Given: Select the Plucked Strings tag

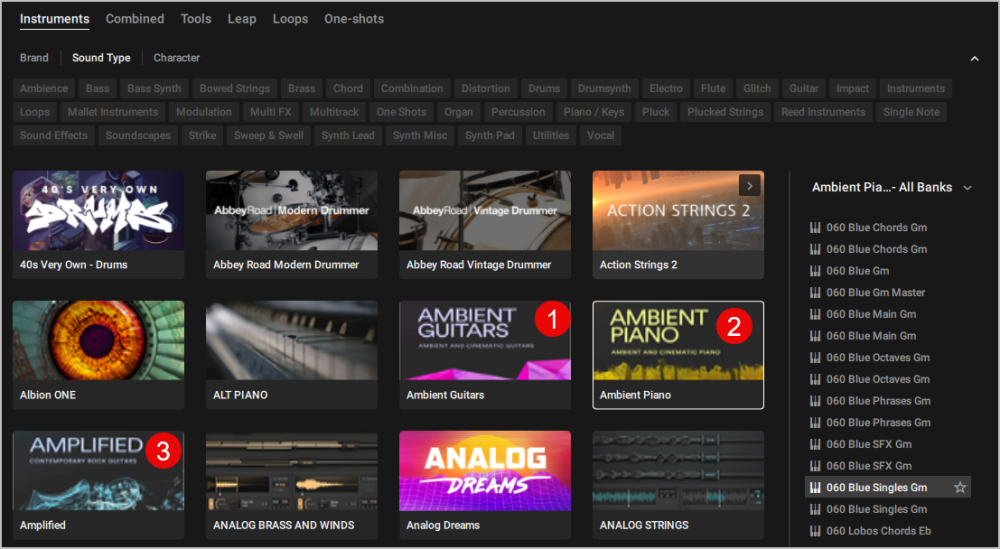Looking at the screenshot, I should [x=725, y=112].
